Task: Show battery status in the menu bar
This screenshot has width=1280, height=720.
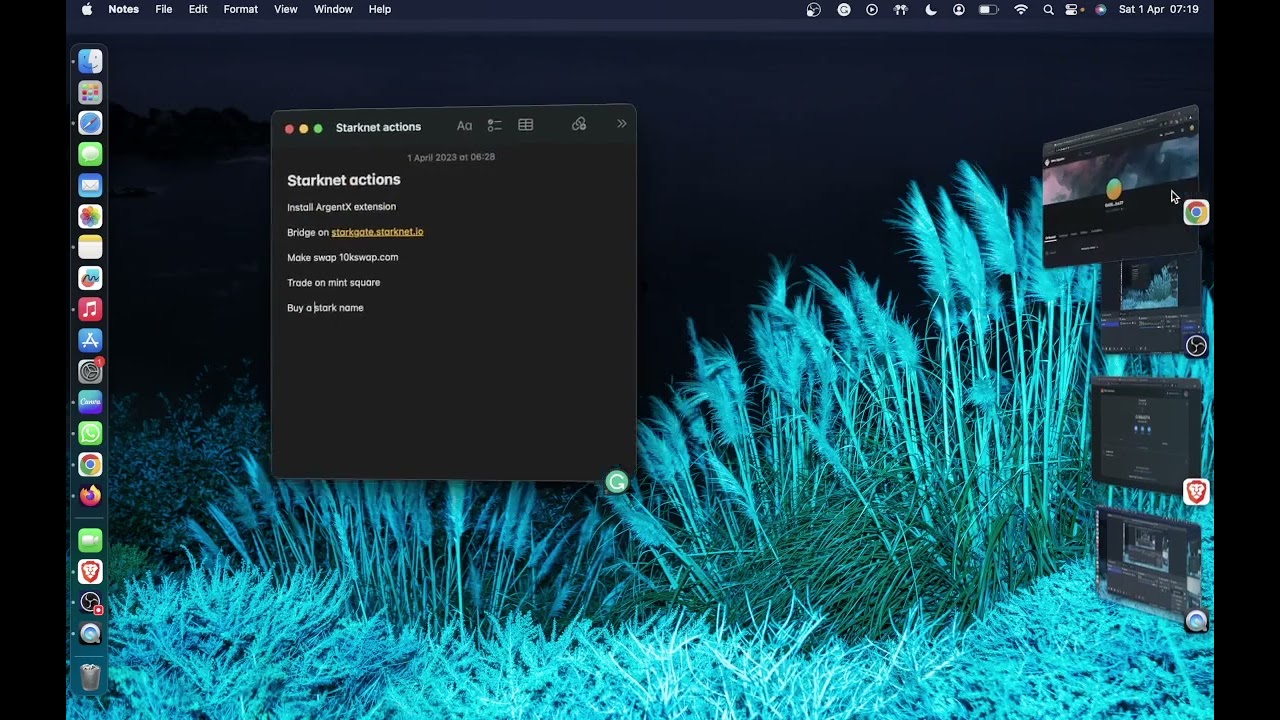Action: pos(989,9)
